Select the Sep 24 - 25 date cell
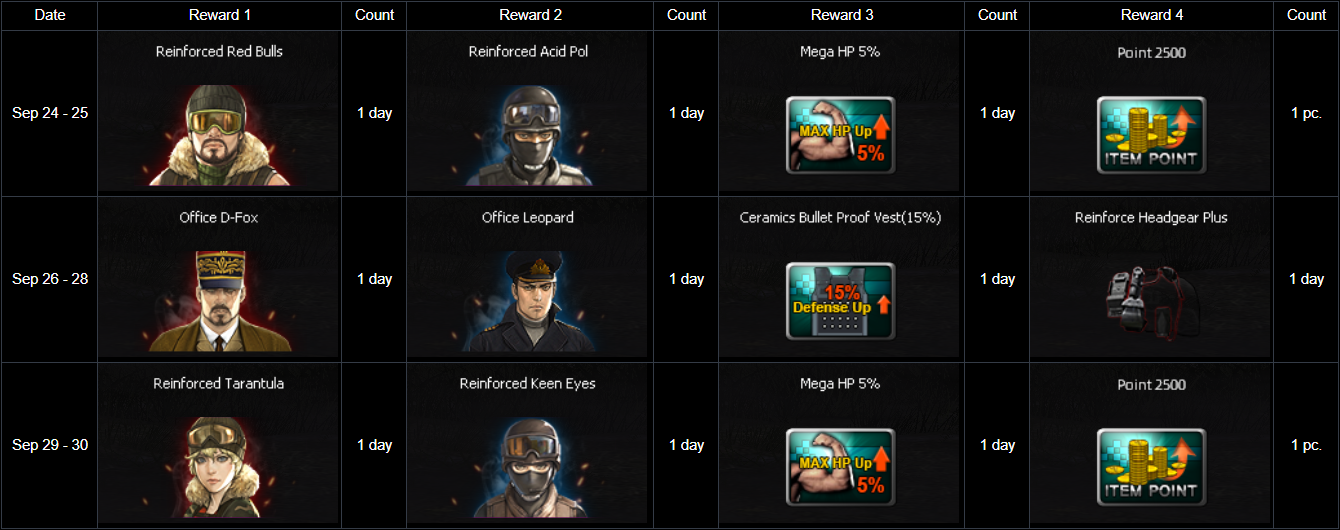 pyautogui.click(x=50, y=113)
